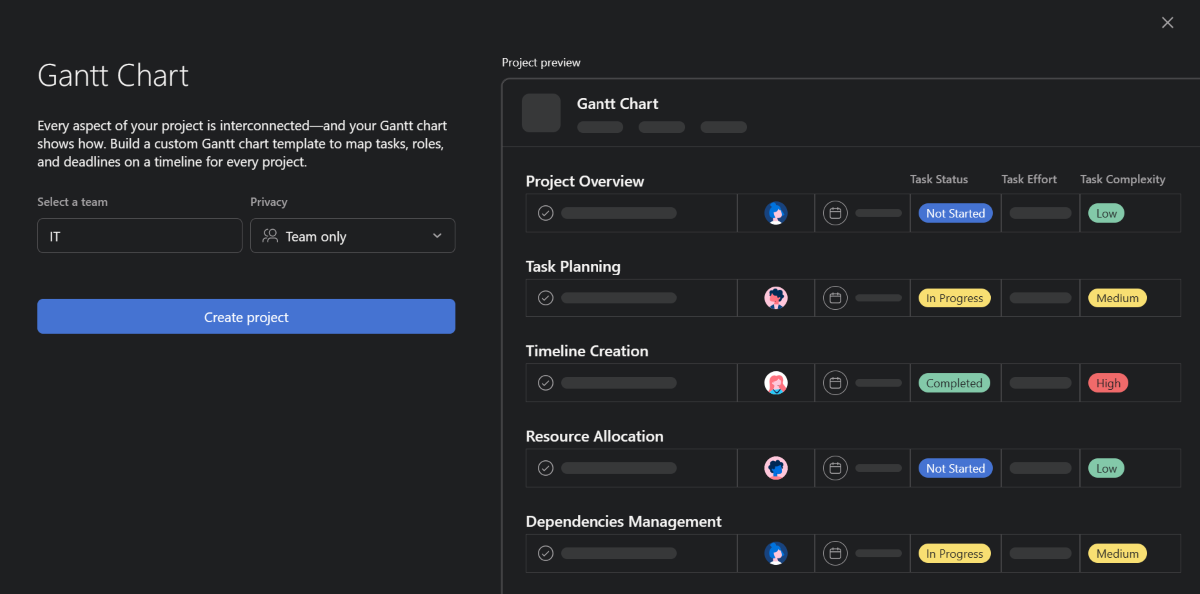Image resolution: width=1200 pixels, height=594 pixels.
Task: Click the assignee avatar in Dependencies Management row
Action: 775,553
